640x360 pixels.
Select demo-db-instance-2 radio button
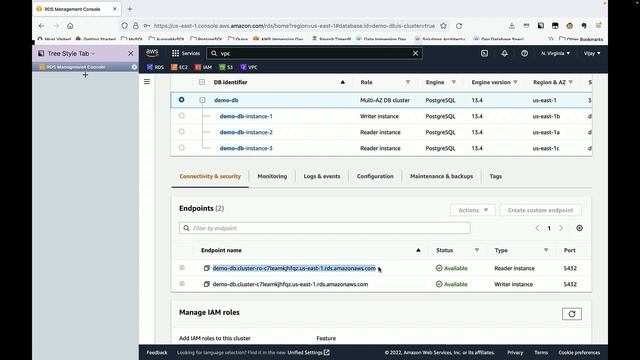pos(182,131)
